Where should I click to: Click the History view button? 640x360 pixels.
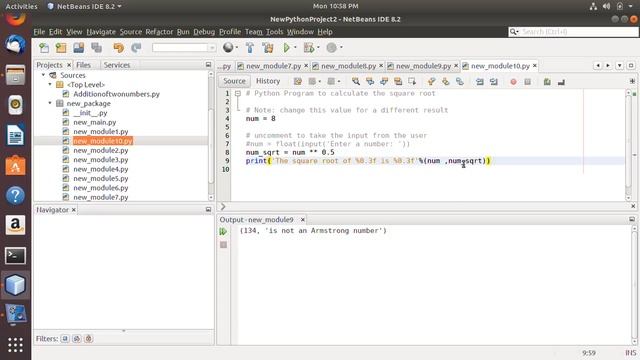(268, 81)
